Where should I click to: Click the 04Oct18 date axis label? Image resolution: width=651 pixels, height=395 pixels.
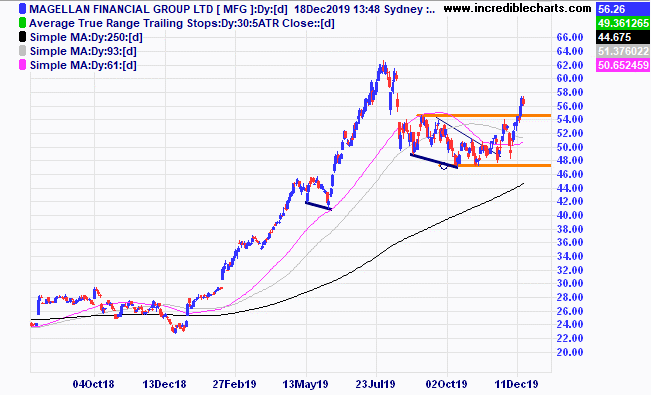click(93, 384)
